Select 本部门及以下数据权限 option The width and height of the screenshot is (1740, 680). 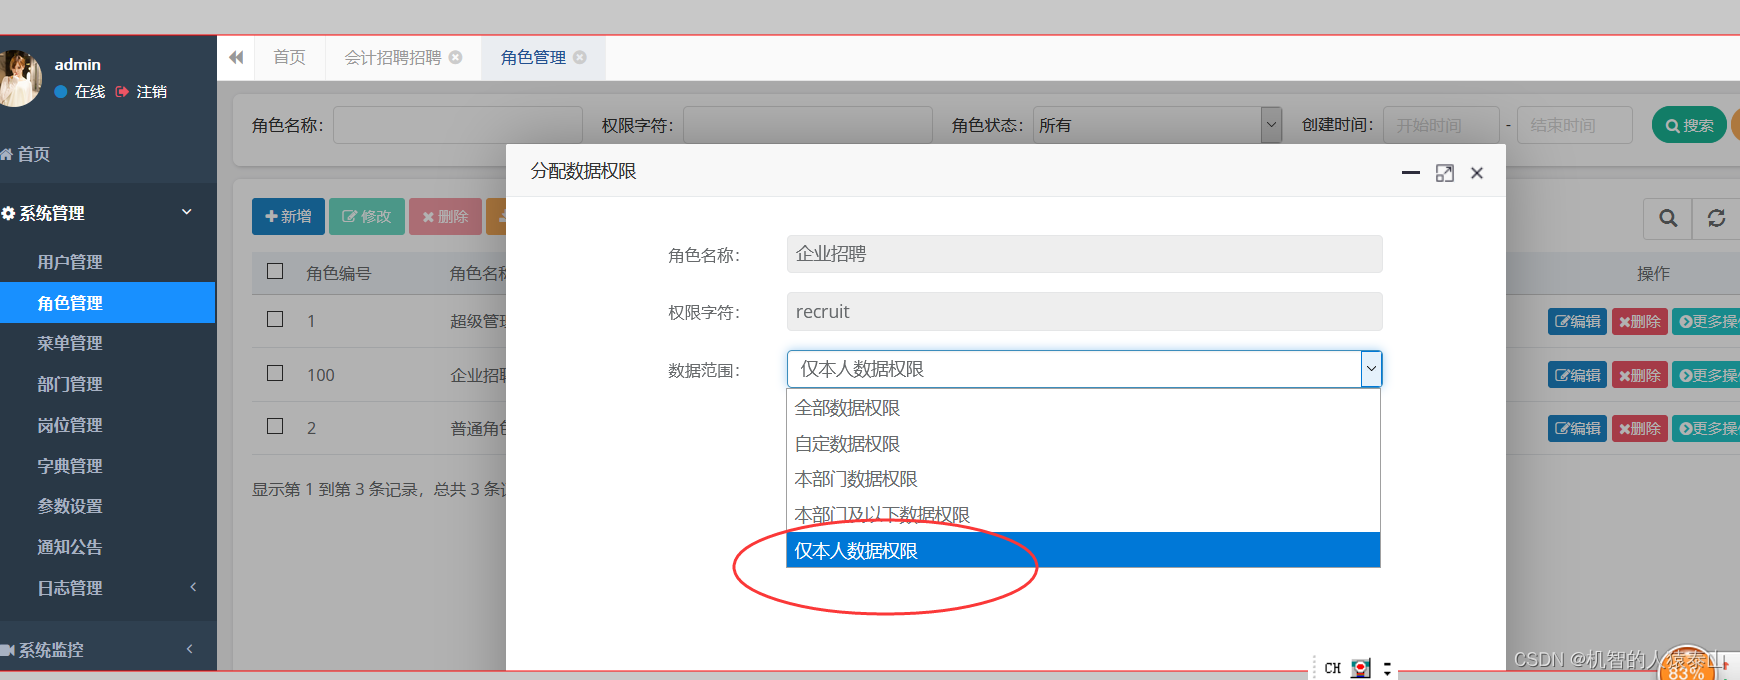[1083, 514]
